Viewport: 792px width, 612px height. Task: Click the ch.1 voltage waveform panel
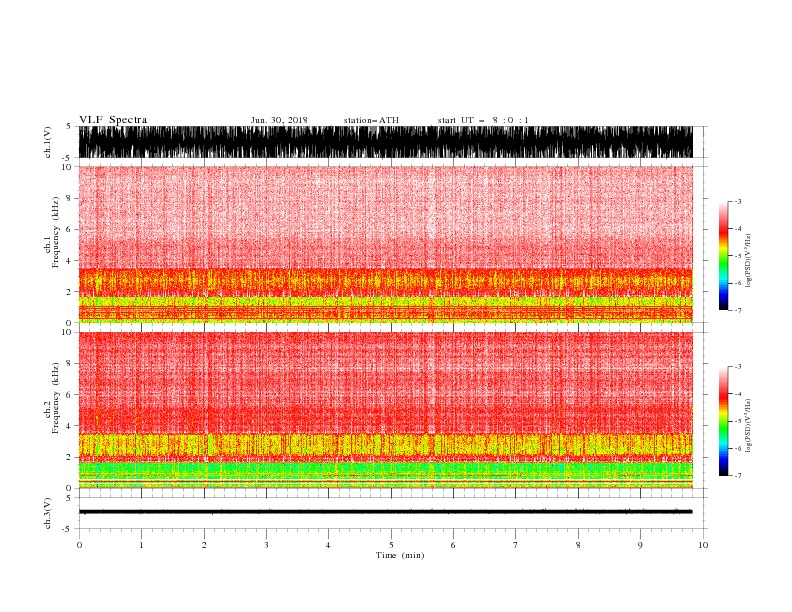[386, 142]
